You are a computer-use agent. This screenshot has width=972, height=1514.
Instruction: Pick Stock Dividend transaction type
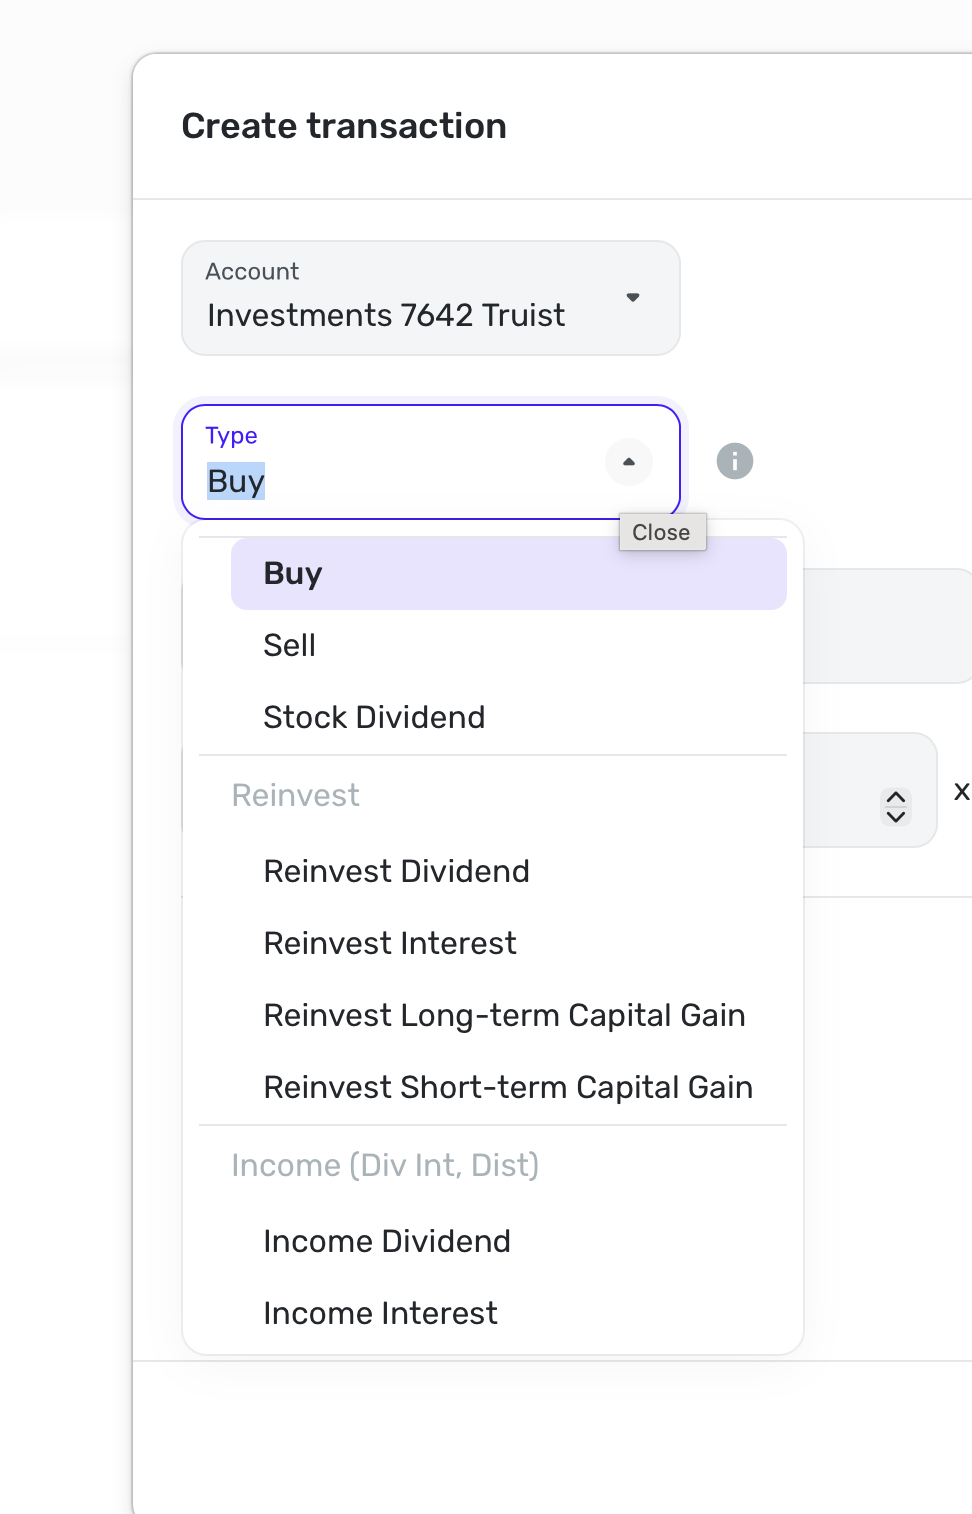pyautogui.click(x=374, y=717)
